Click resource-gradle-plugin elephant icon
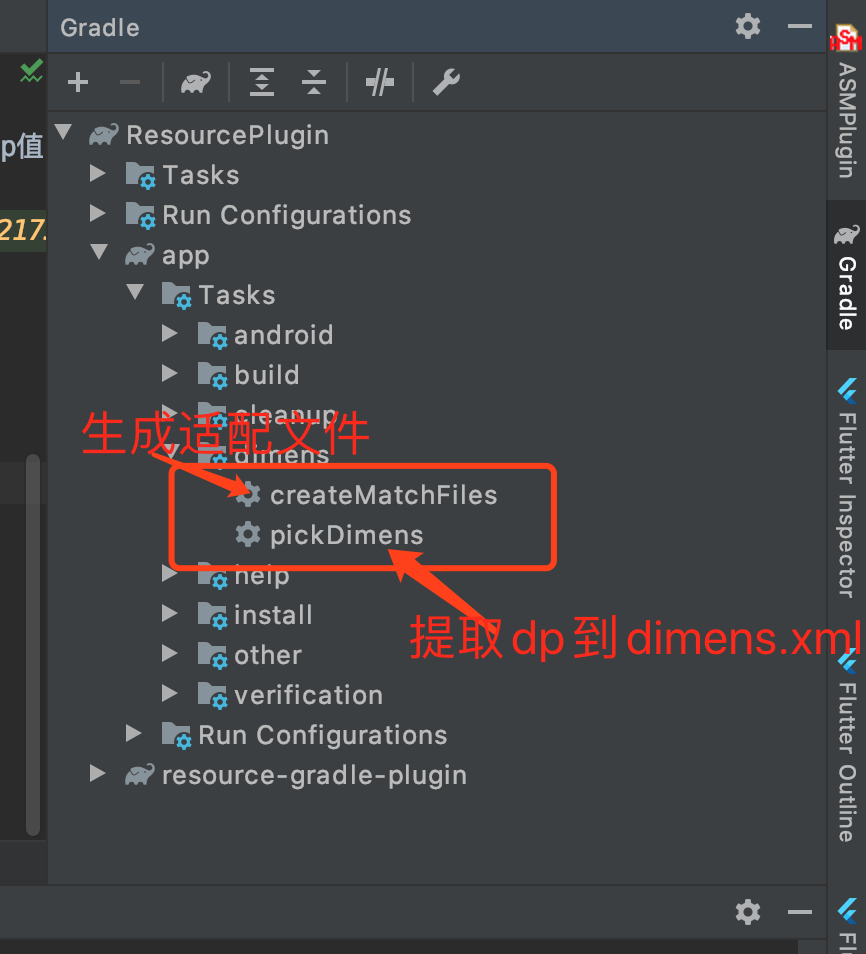The height and width of the screenshot is (954, 866). tap(139, 775)
